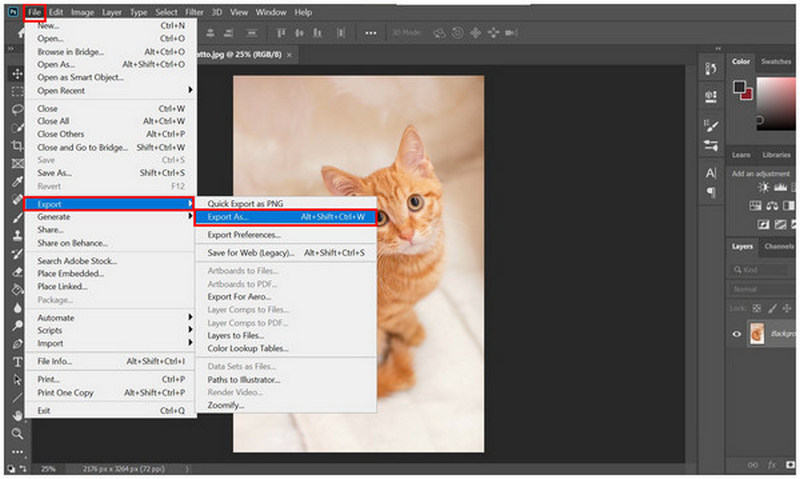800x479 pixels.
Task: Pick a color in the Color field
Action: coord(776,104)
